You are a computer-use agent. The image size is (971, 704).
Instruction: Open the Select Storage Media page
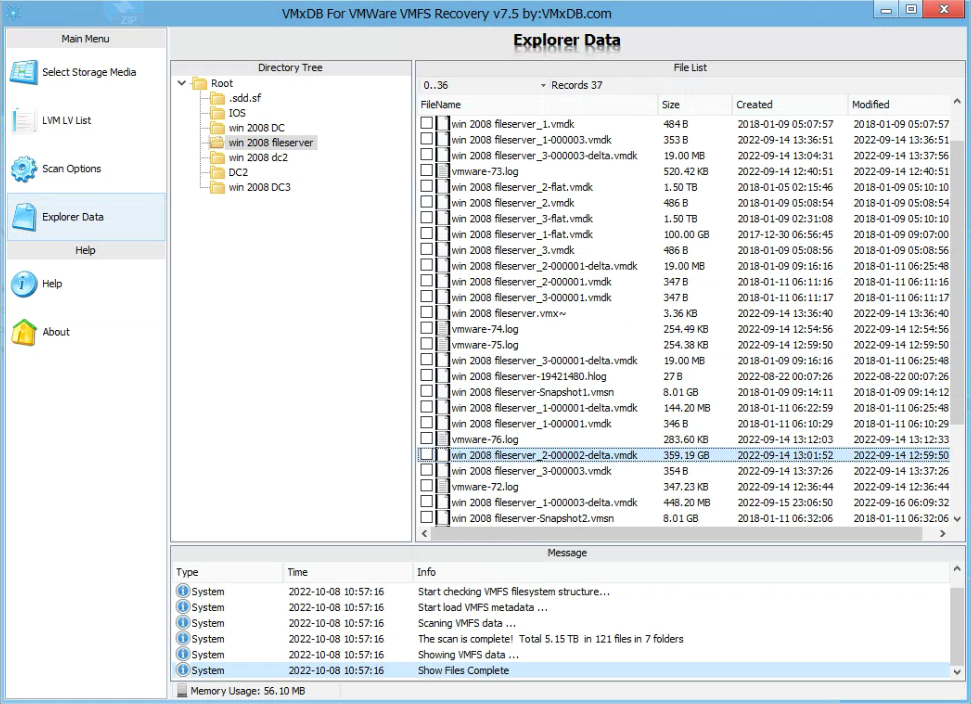[86, 72]
